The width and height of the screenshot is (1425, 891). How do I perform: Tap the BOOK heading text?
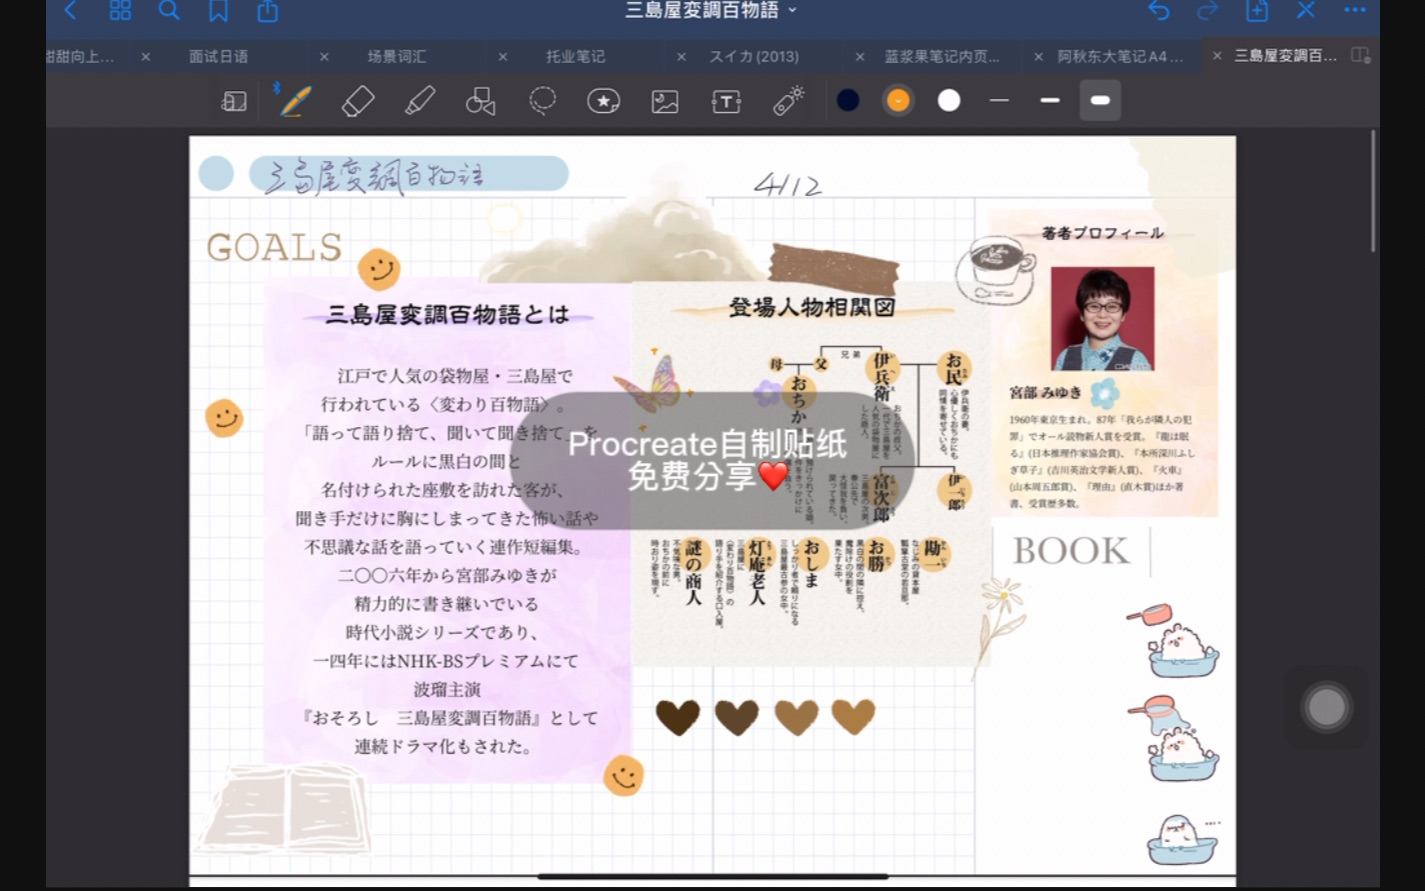tap(1070, 551)
